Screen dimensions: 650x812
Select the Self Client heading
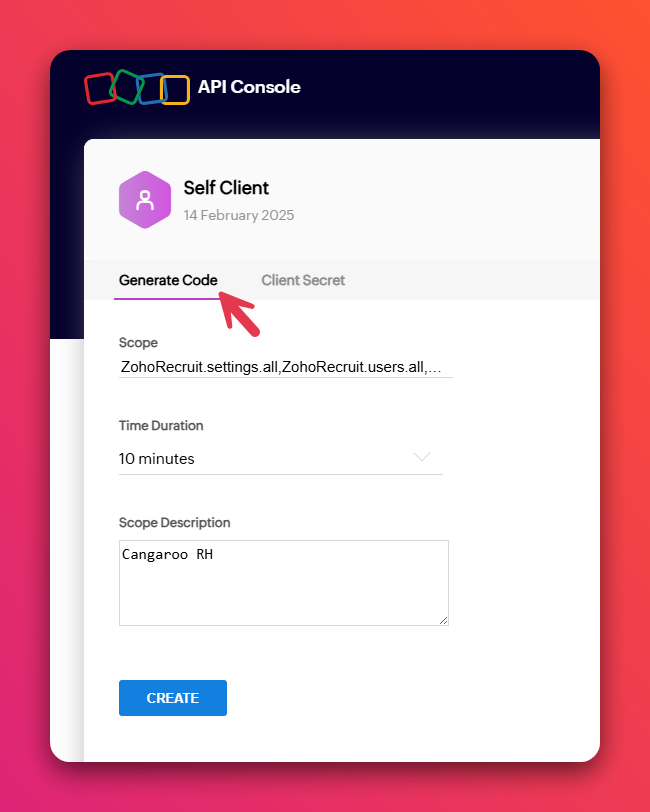[x=226, y=187]
